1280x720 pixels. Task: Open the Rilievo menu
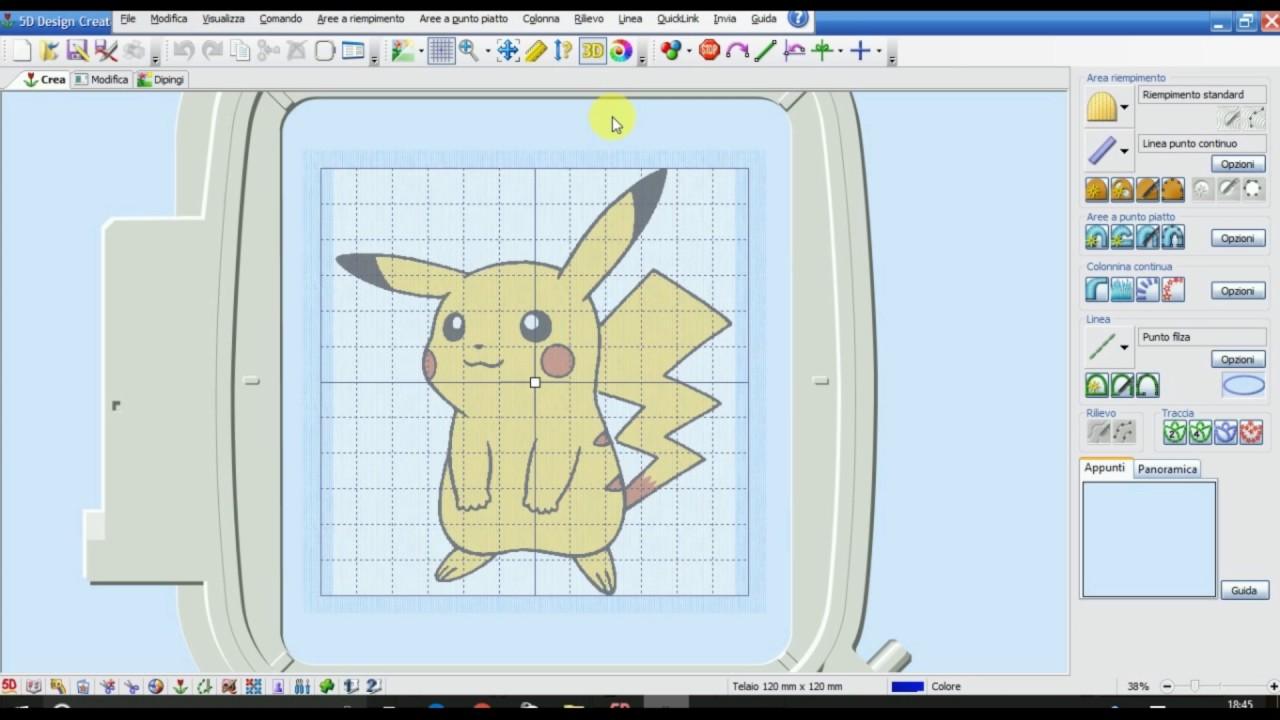[589, 18]
